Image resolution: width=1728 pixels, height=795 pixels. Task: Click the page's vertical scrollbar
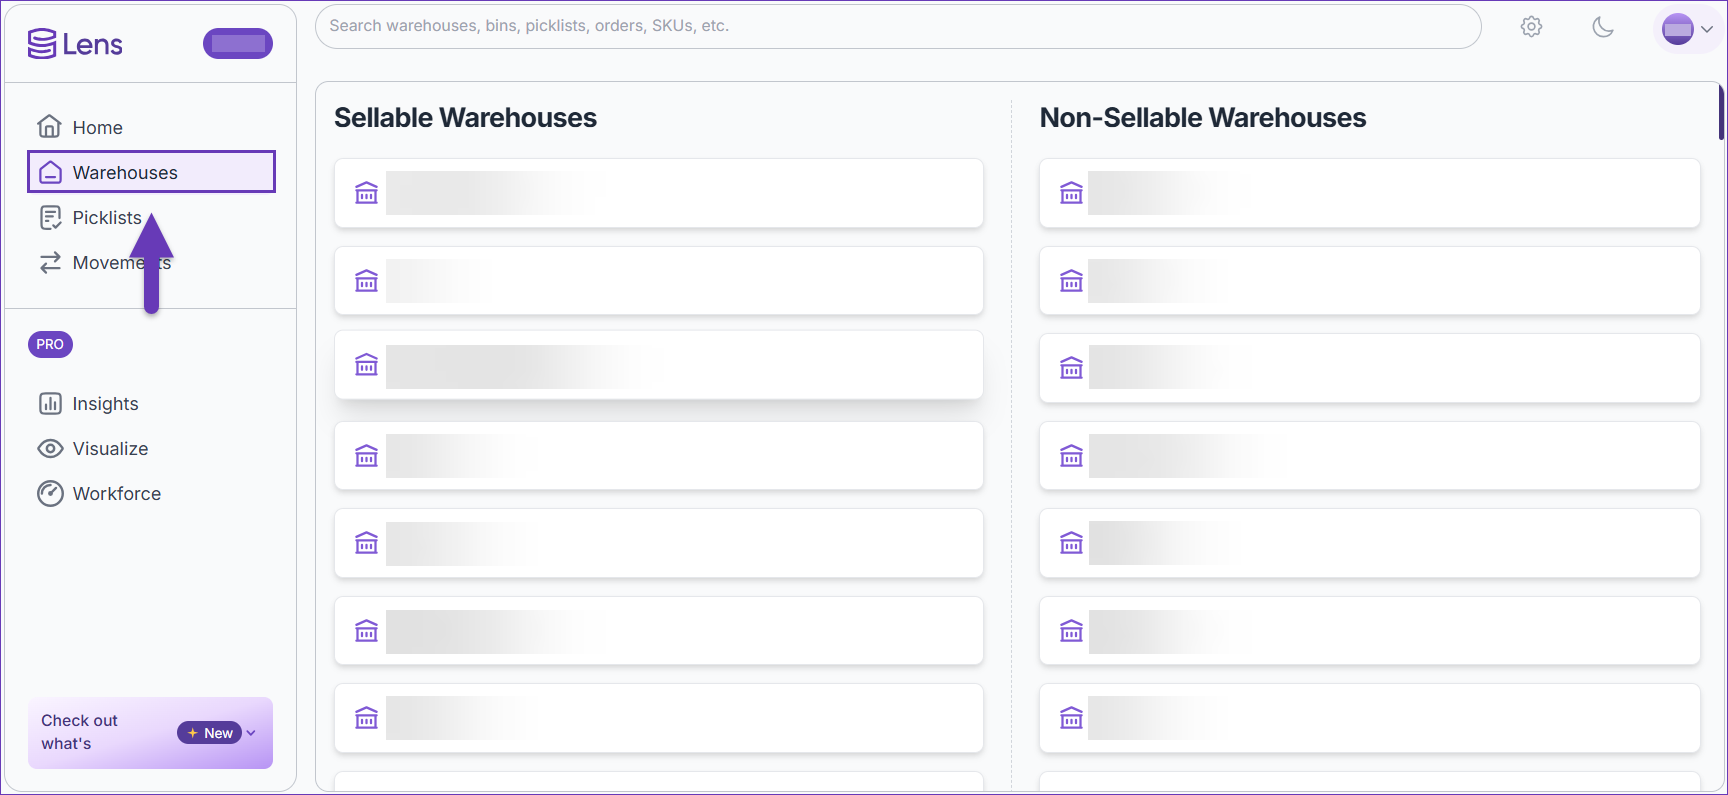coord(1721,112)
